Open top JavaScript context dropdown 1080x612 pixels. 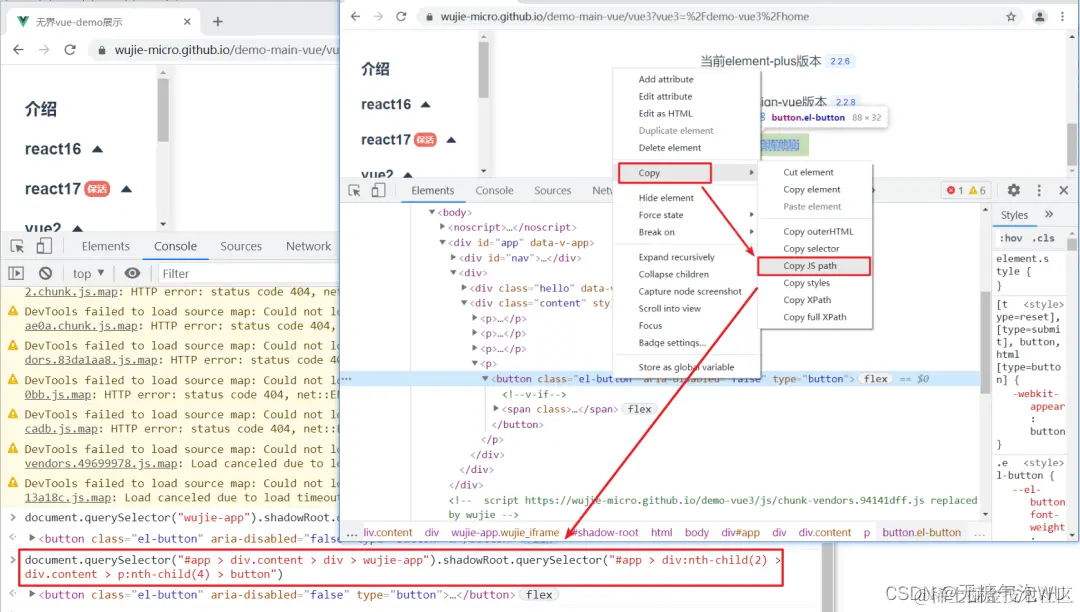[x=88, y=273]
